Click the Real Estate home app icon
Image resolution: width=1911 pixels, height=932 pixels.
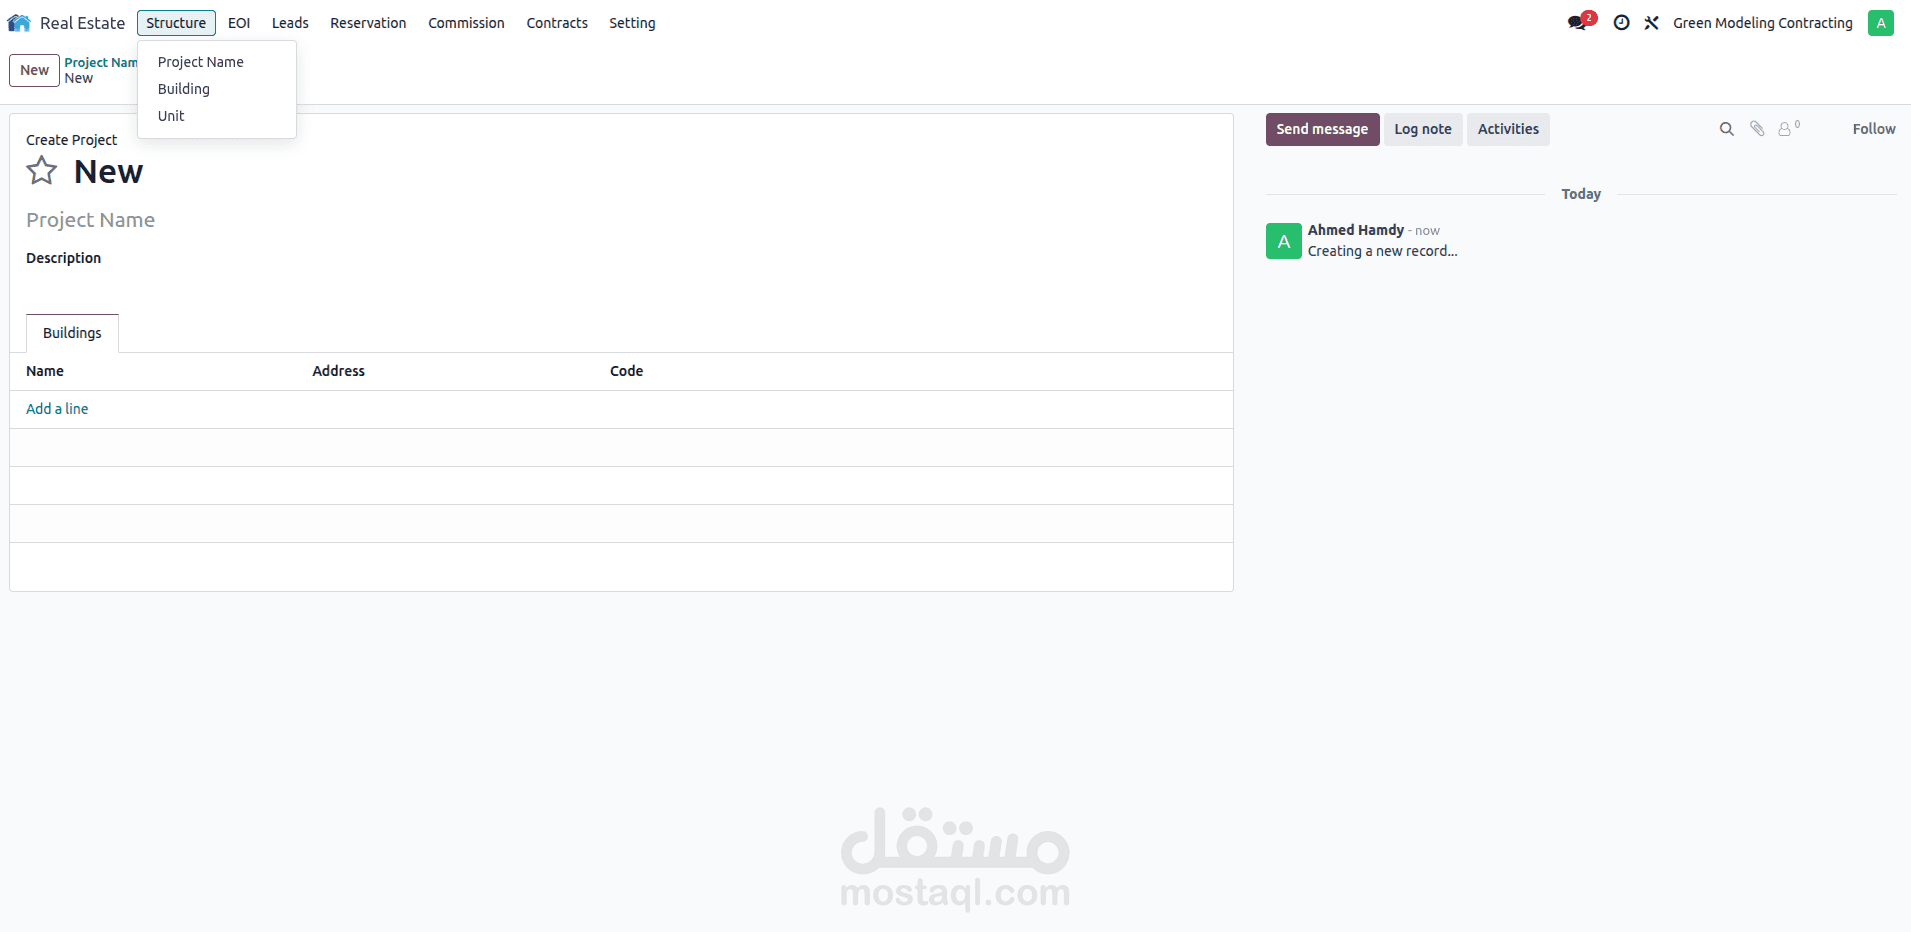(19, 23)
